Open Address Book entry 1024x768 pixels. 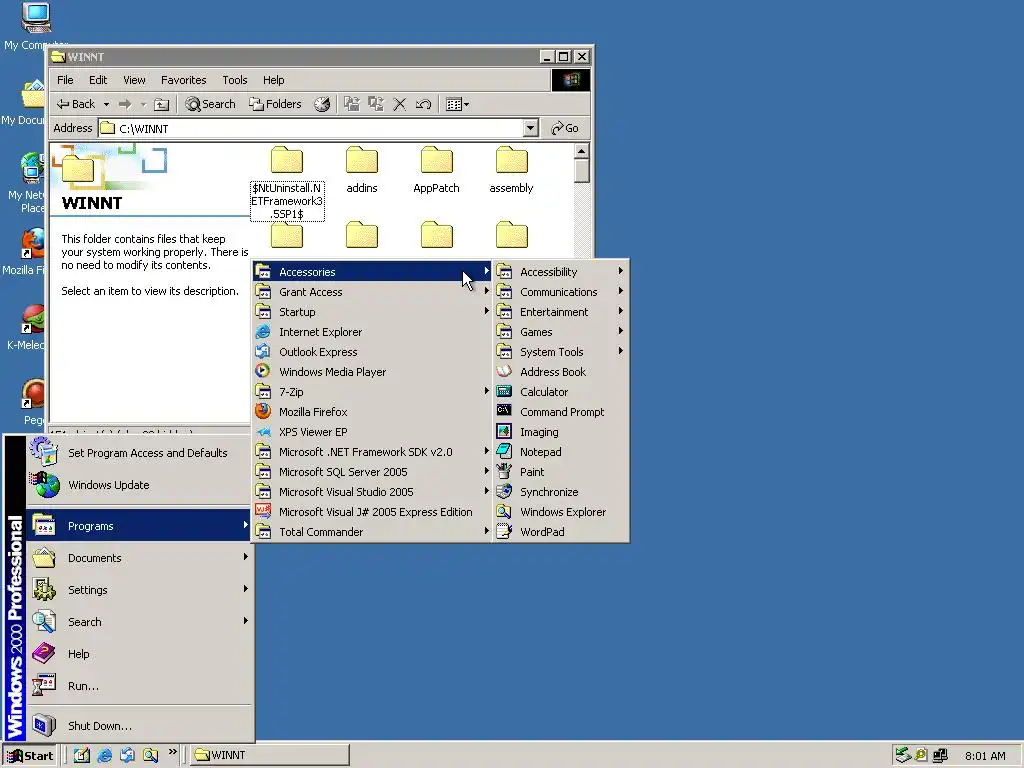(x=561, y=372)
